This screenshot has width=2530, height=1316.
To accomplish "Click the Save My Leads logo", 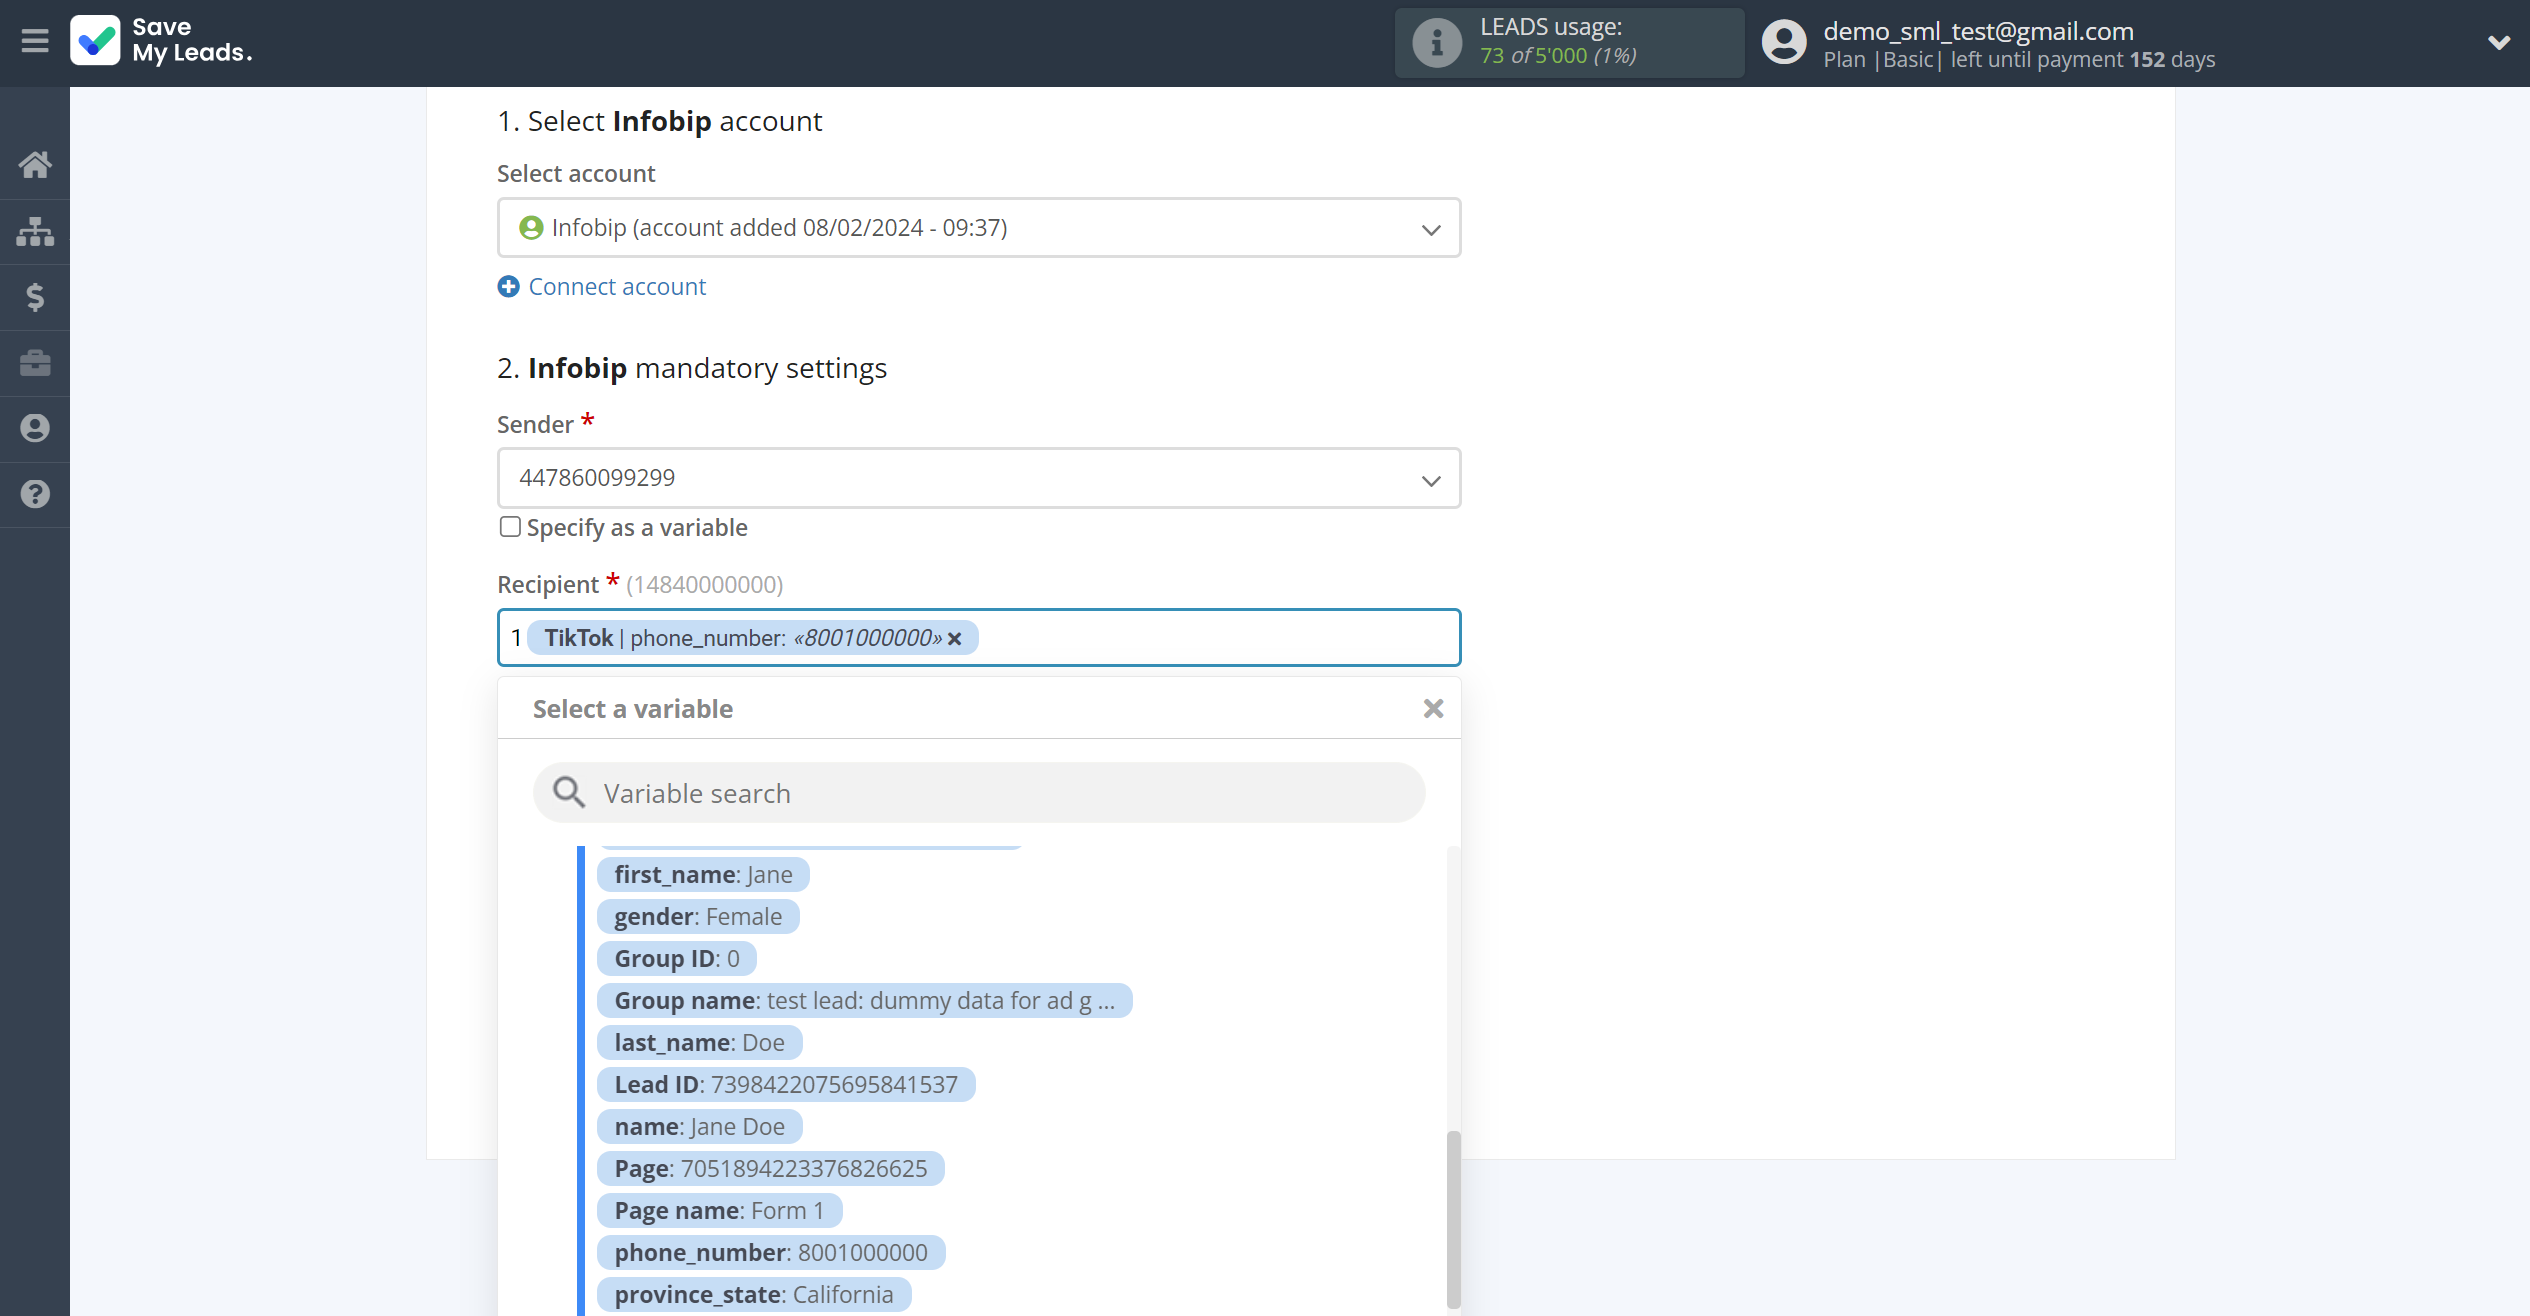I will (161, 41).
